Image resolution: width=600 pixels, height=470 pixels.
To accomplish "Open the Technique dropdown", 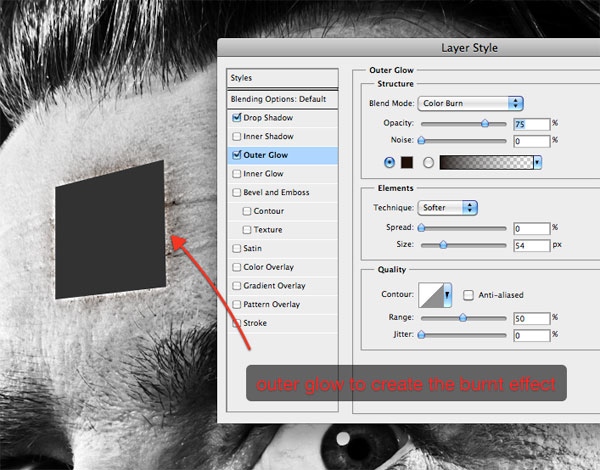I will [447, 208].
